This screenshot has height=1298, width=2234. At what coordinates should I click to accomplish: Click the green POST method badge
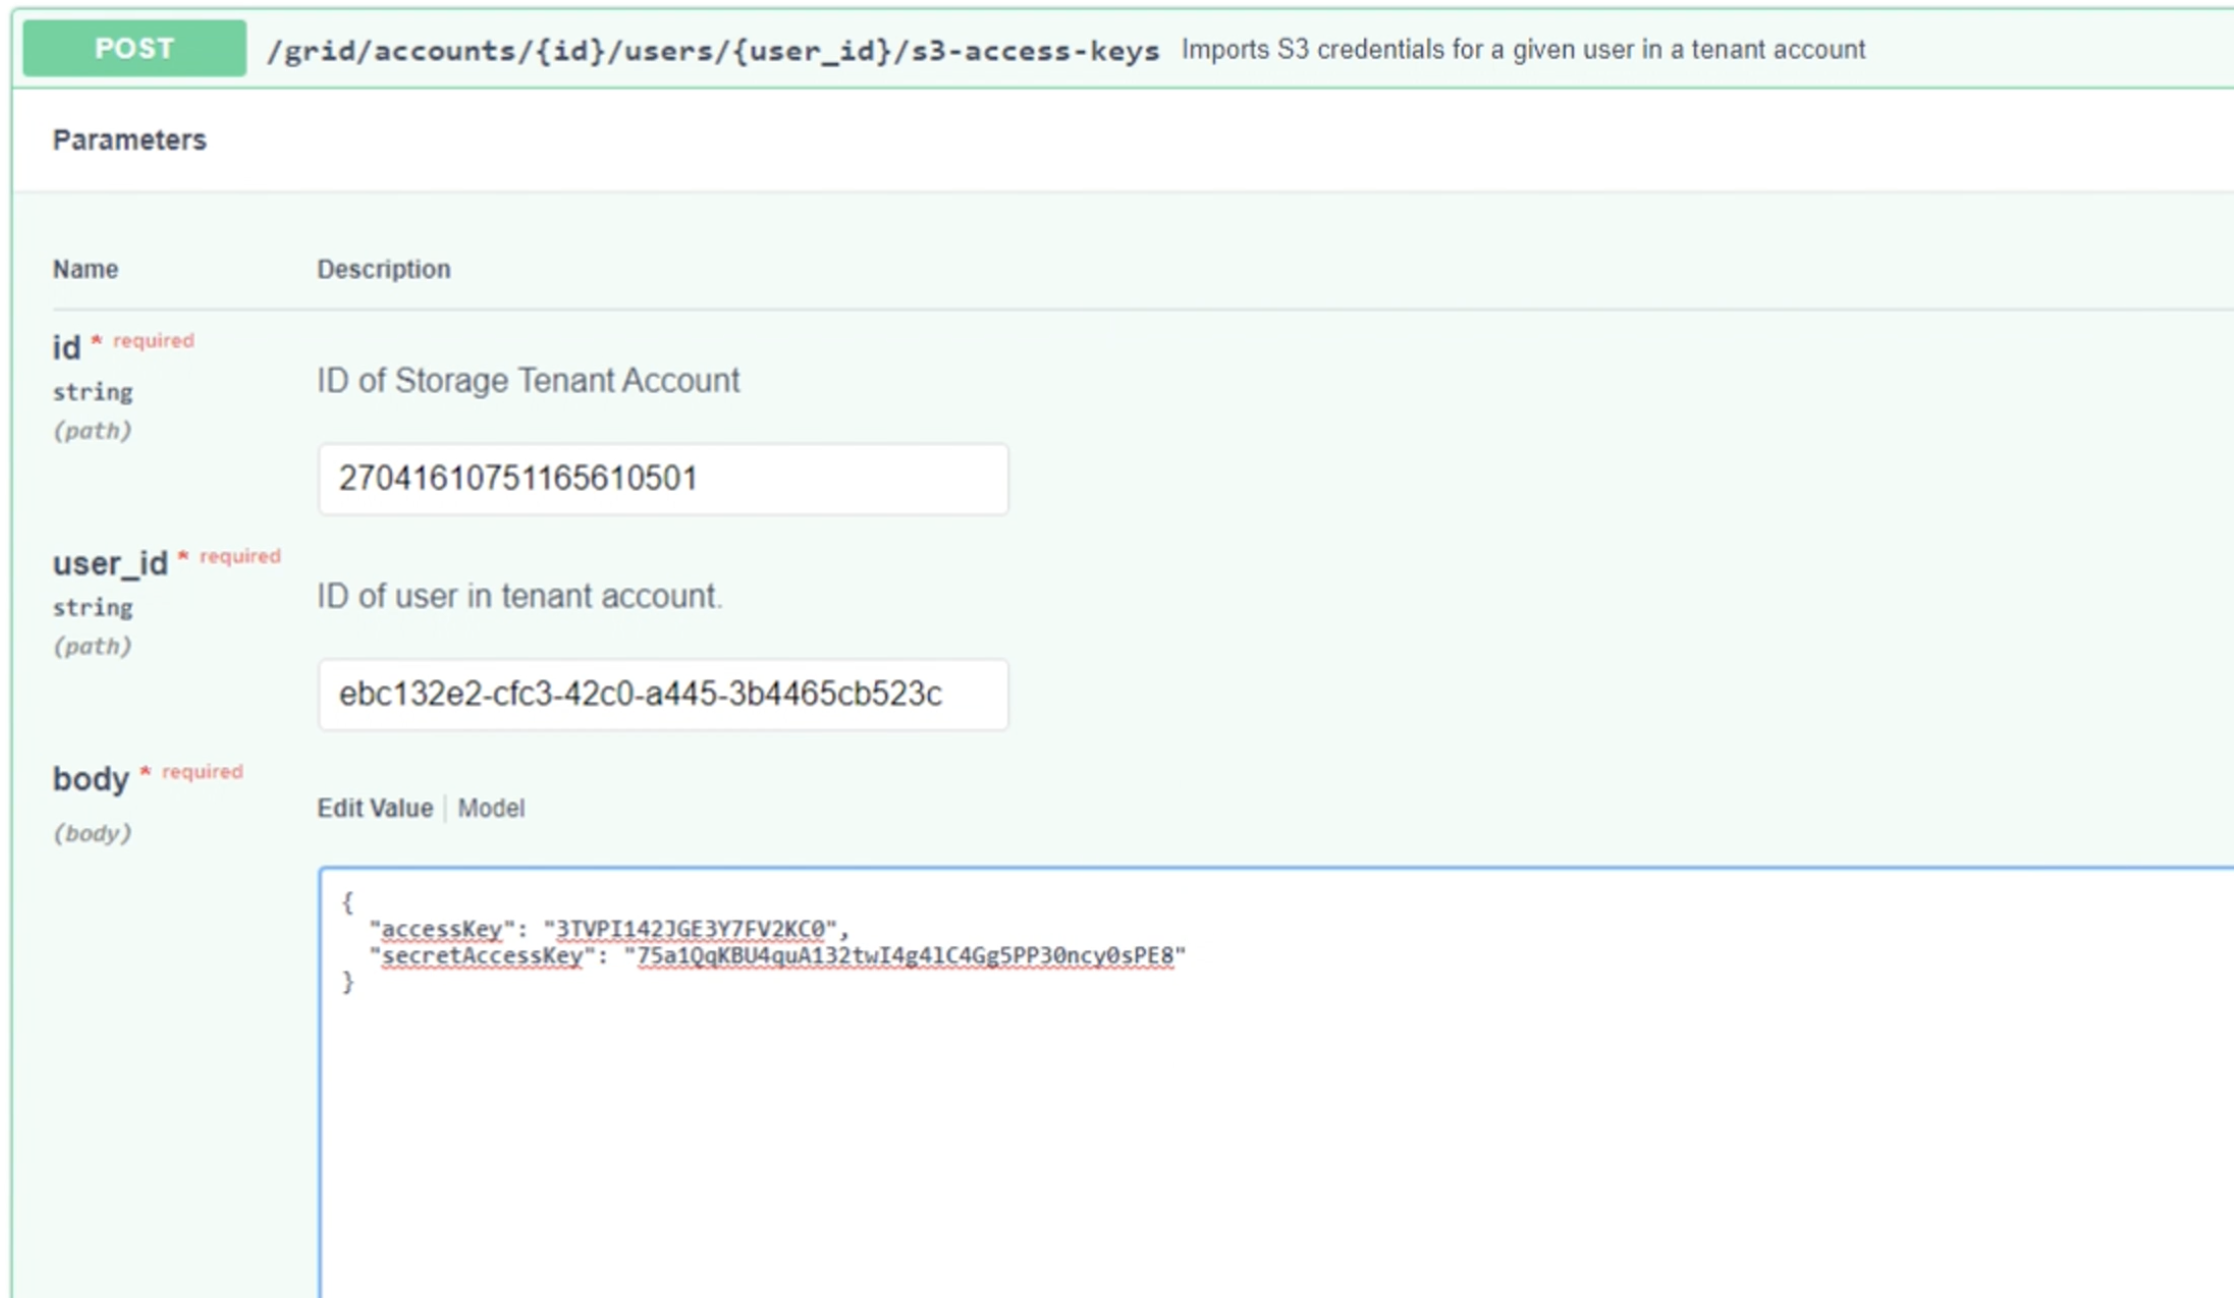point(134,48)
